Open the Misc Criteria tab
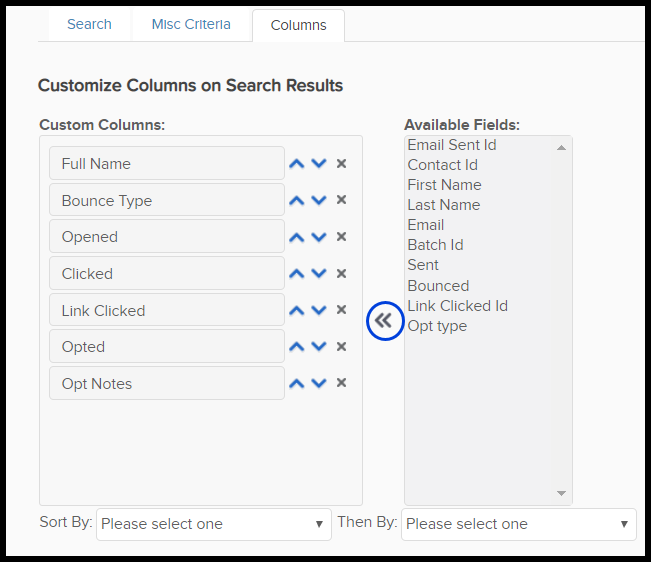Viewport: 651px width, 562px height. pos(191,24)
